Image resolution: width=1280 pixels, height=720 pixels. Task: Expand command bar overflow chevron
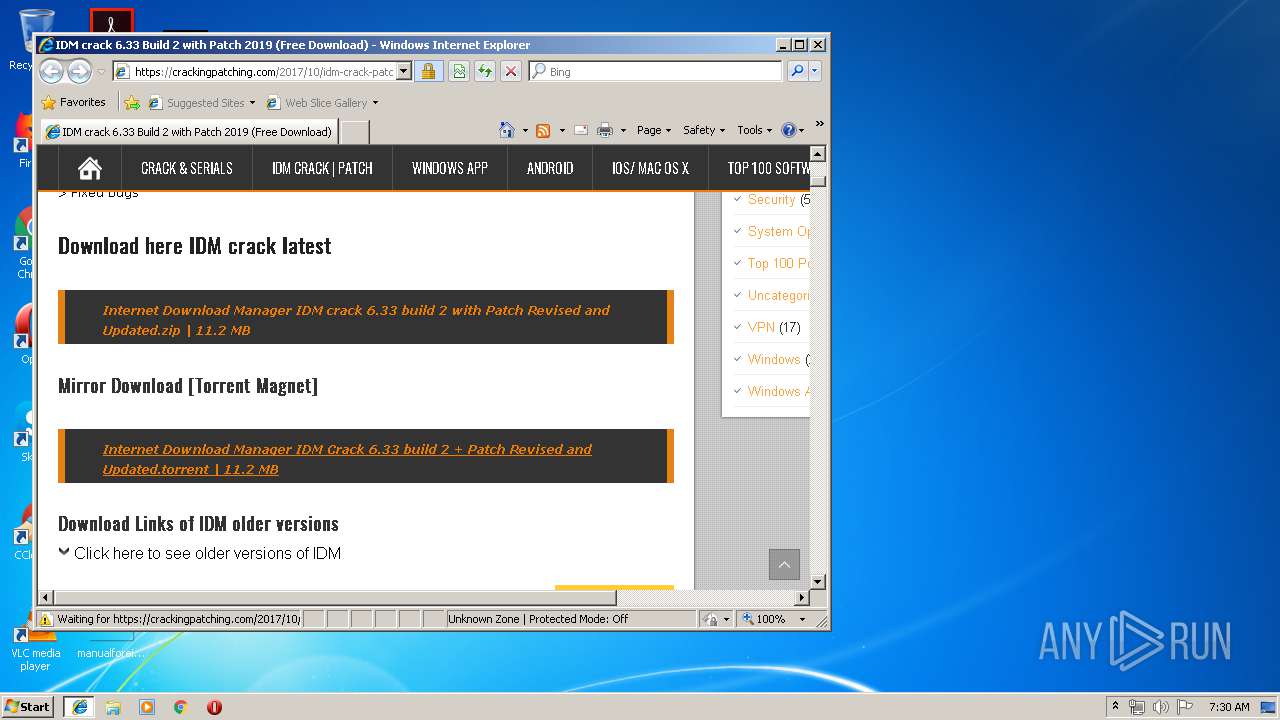[x=819, y=125]
